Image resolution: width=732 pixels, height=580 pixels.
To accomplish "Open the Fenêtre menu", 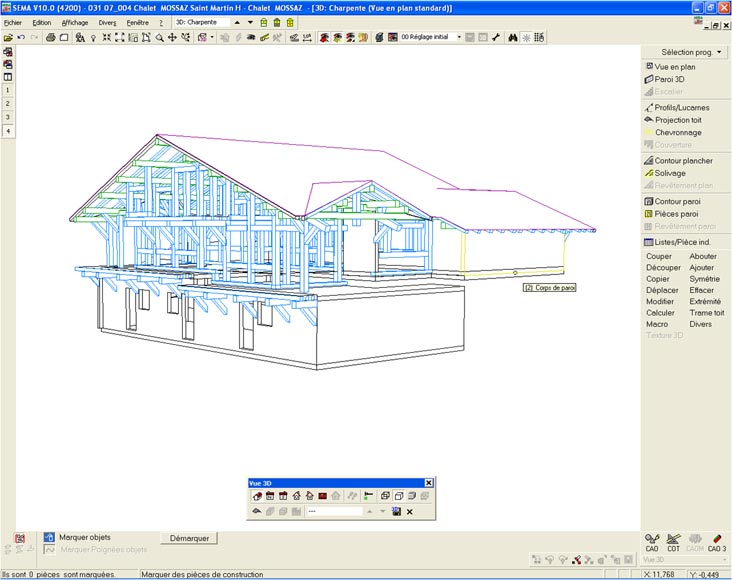I will [x=137, y=22].
